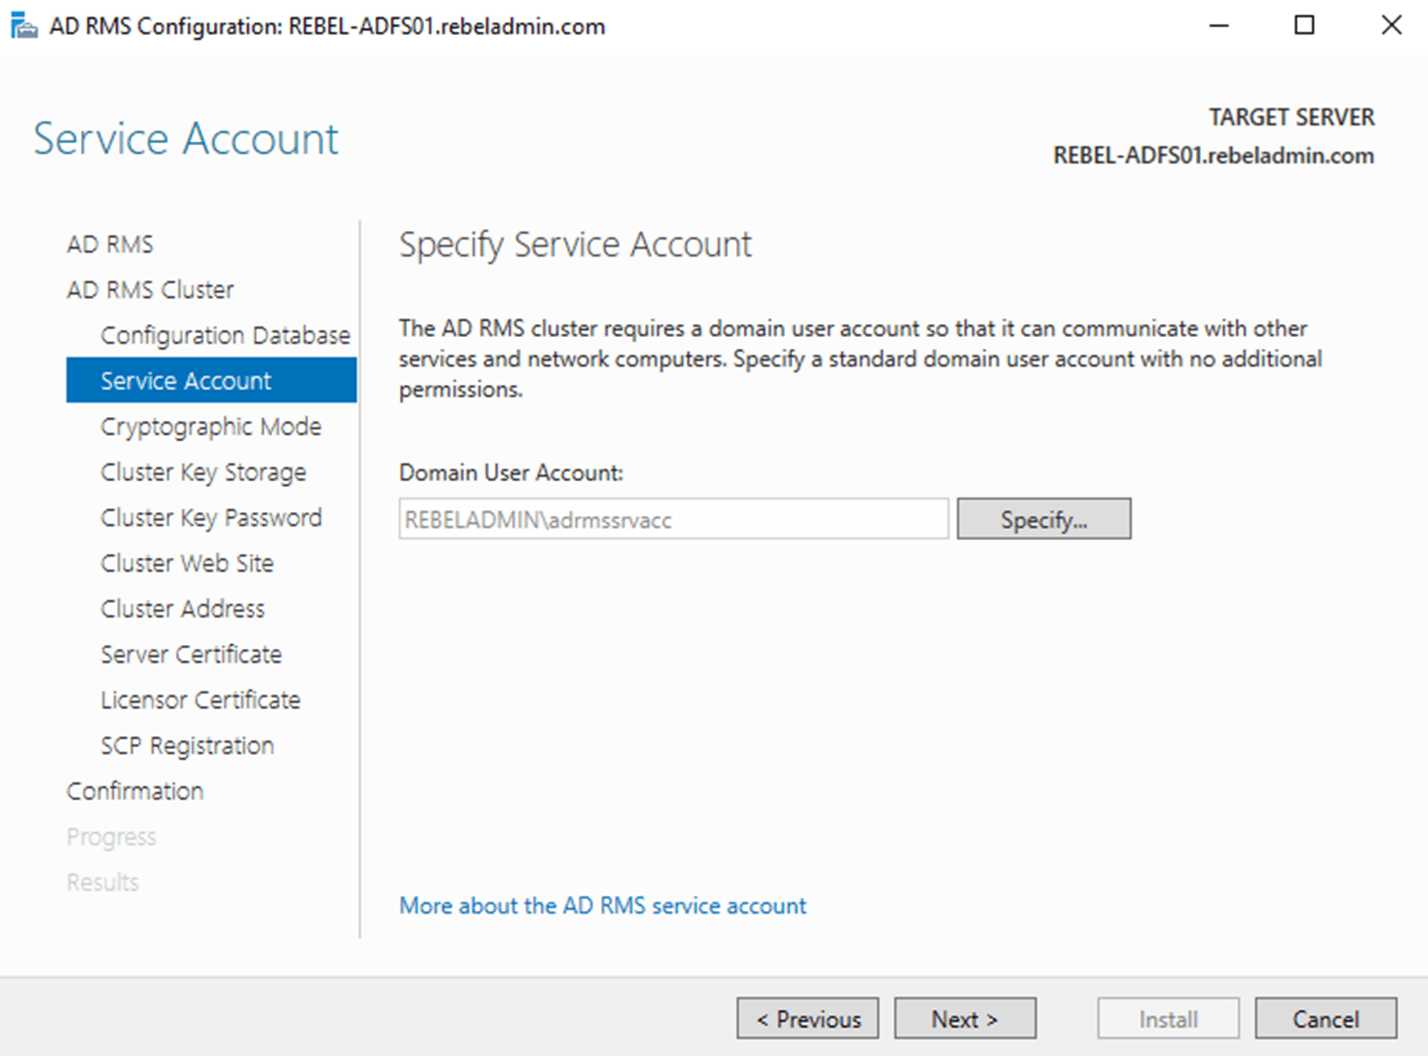
Task: Click the Domain User Account field
Action: point(672,519)
